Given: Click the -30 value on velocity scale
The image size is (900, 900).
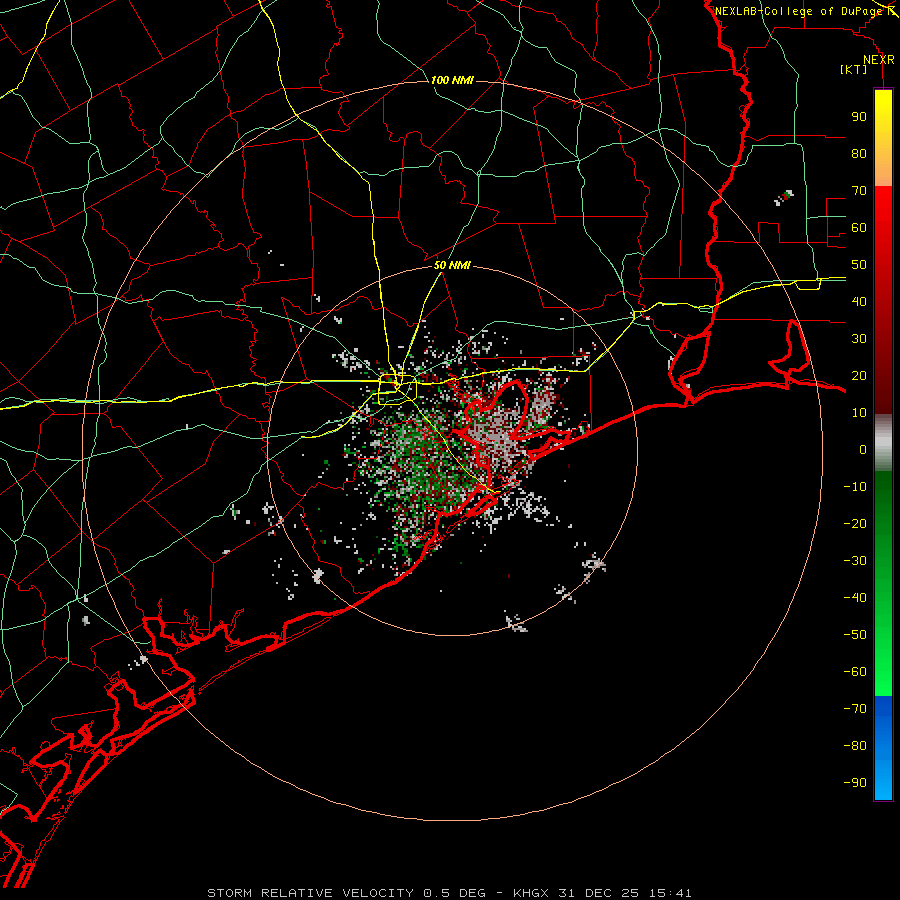Looking at the screenshot, I should (x=855, y=561).
